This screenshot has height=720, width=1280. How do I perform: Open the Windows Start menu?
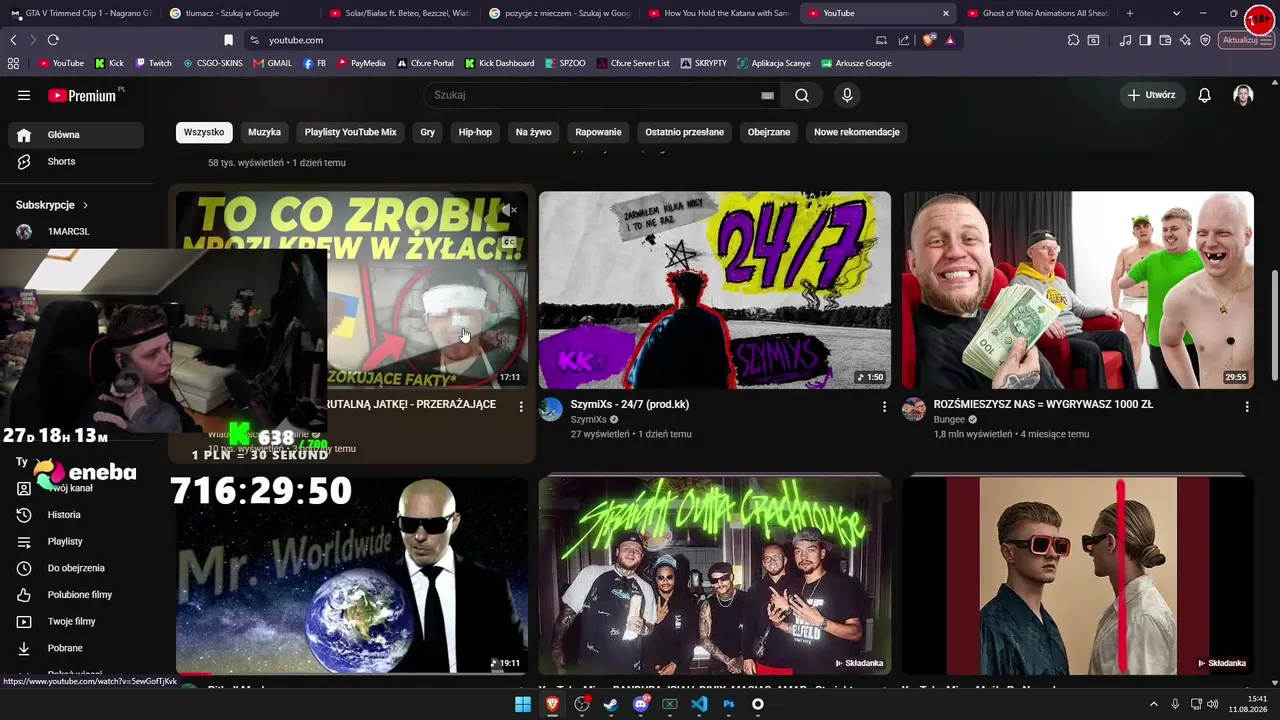[x=523, y=704]
